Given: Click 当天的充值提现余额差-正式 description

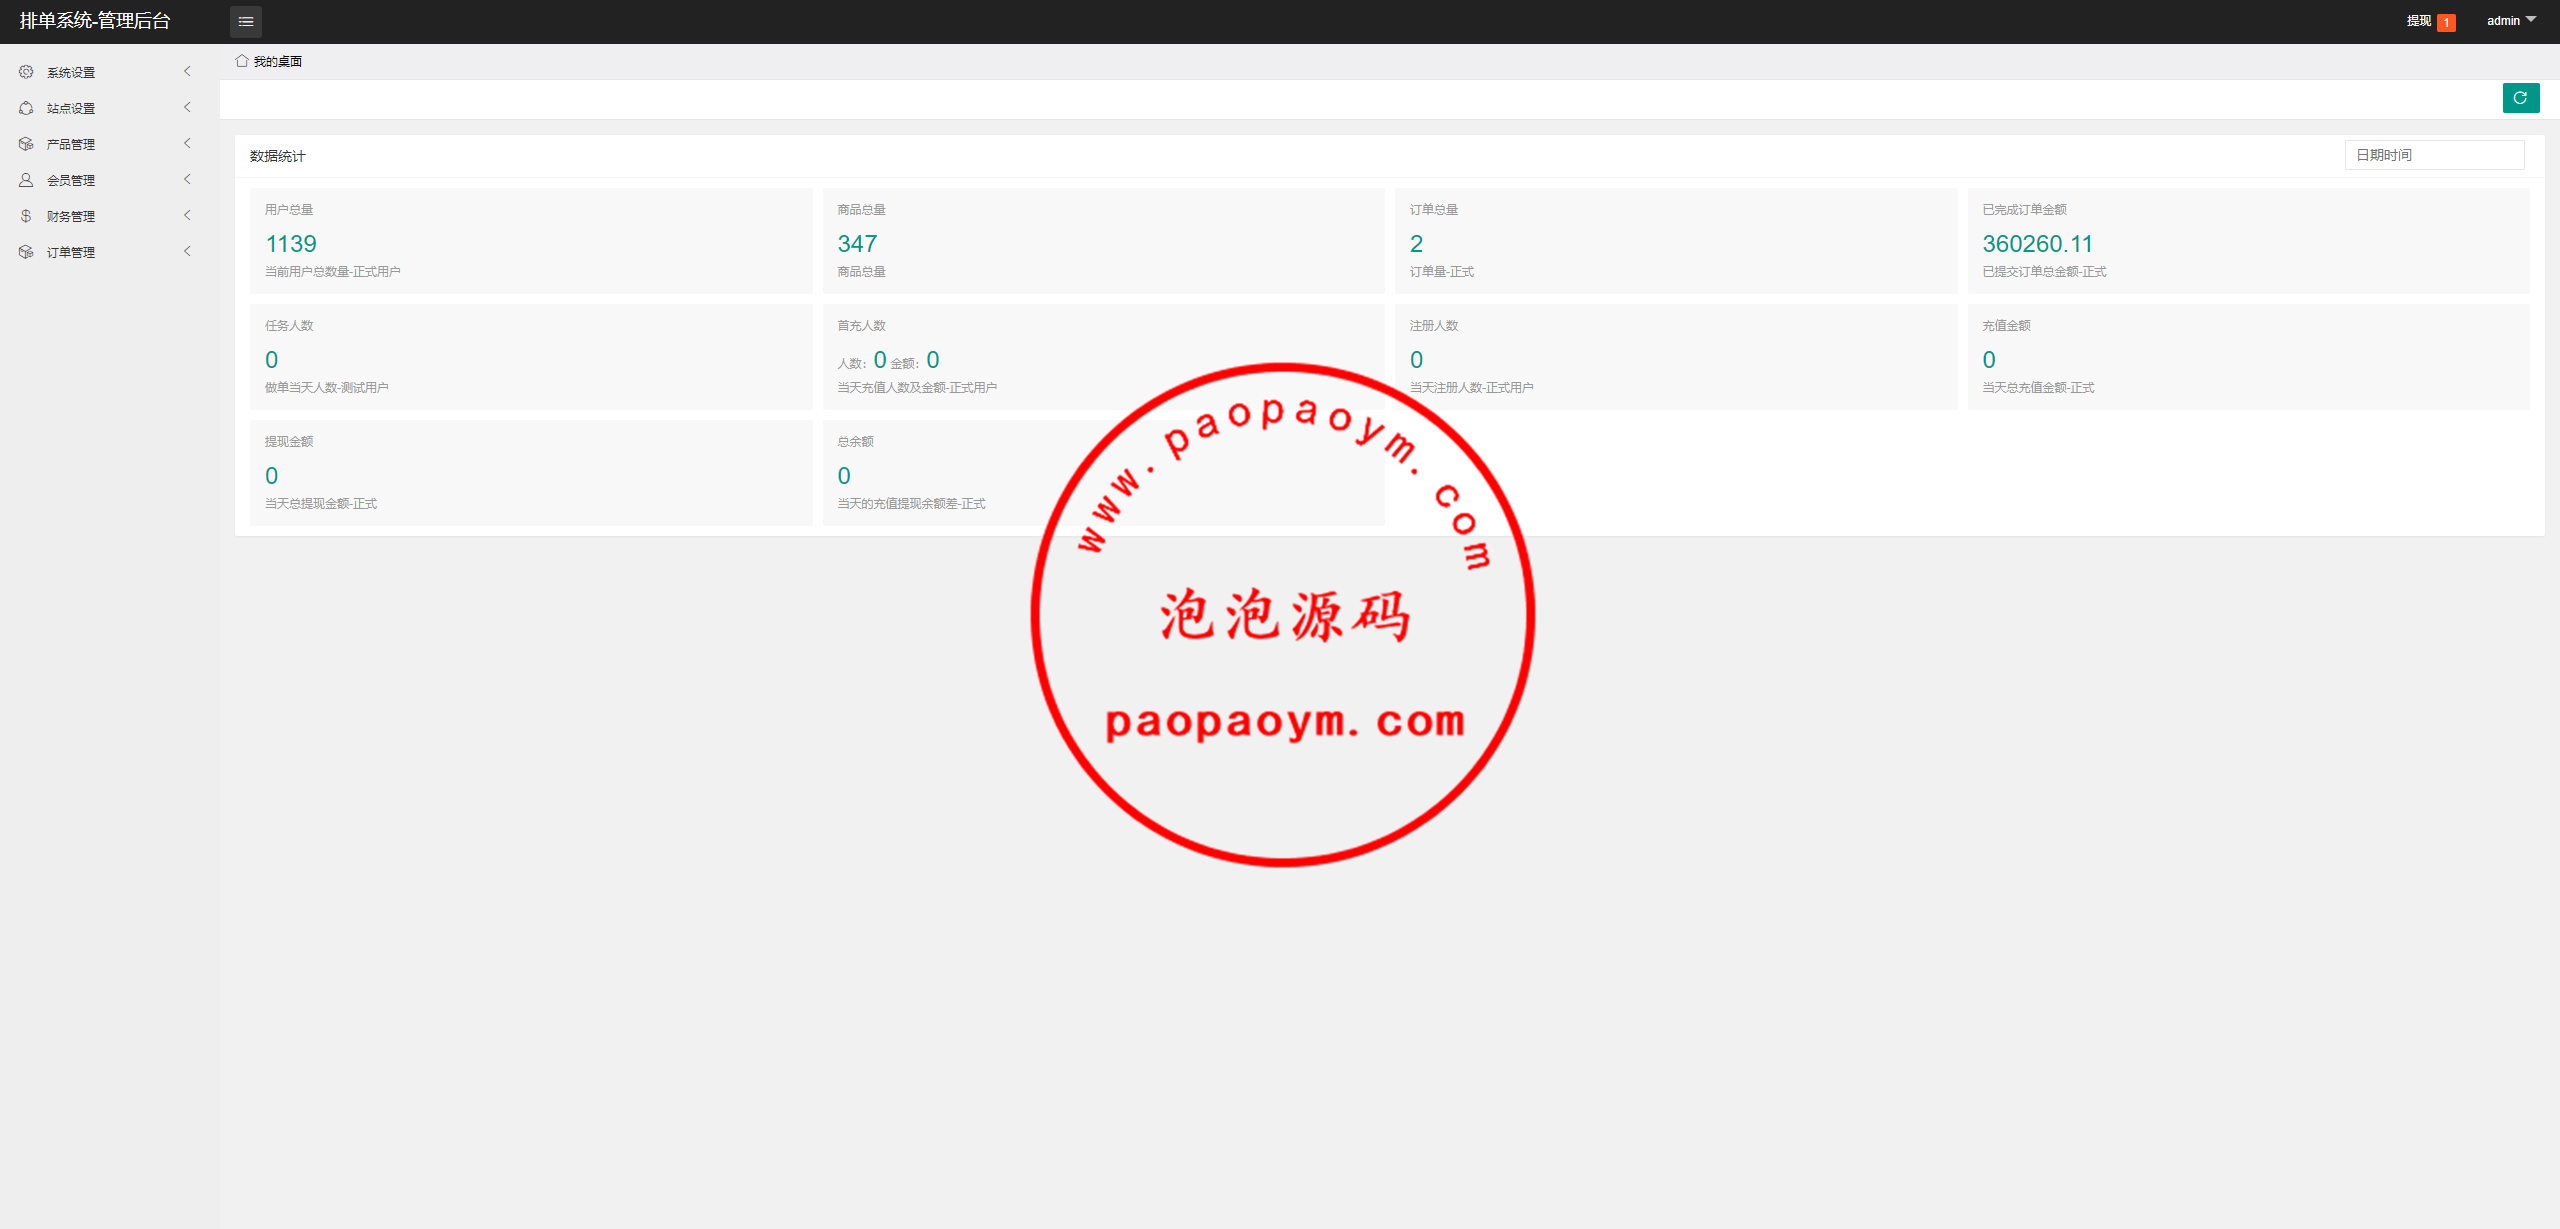Looking at the screenshot, I should point(911,504).
